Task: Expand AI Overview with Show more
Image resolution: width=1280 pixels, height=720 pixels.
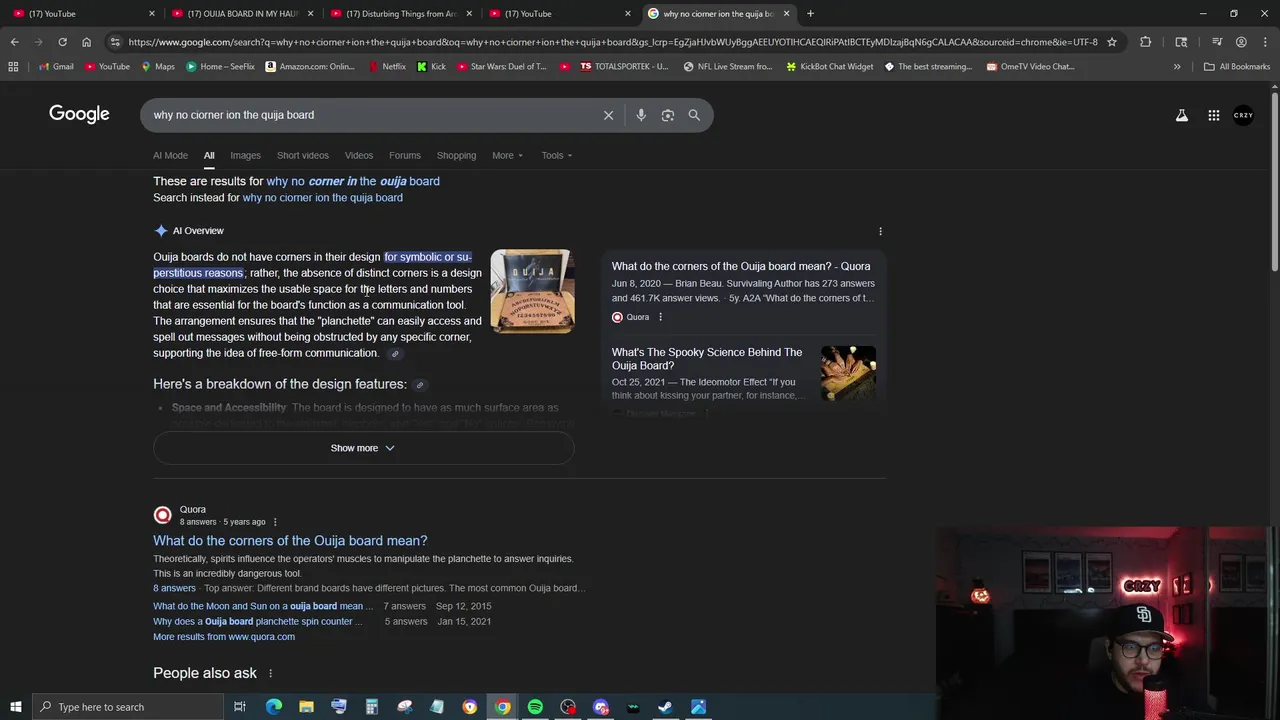Action: tap(363, 448)
